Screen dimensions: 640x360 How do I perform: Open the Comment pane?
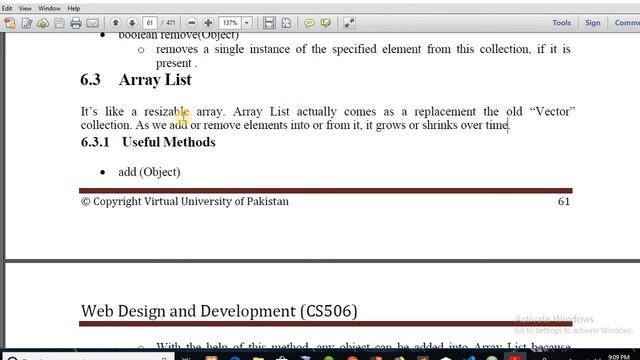tap(627, 23)
